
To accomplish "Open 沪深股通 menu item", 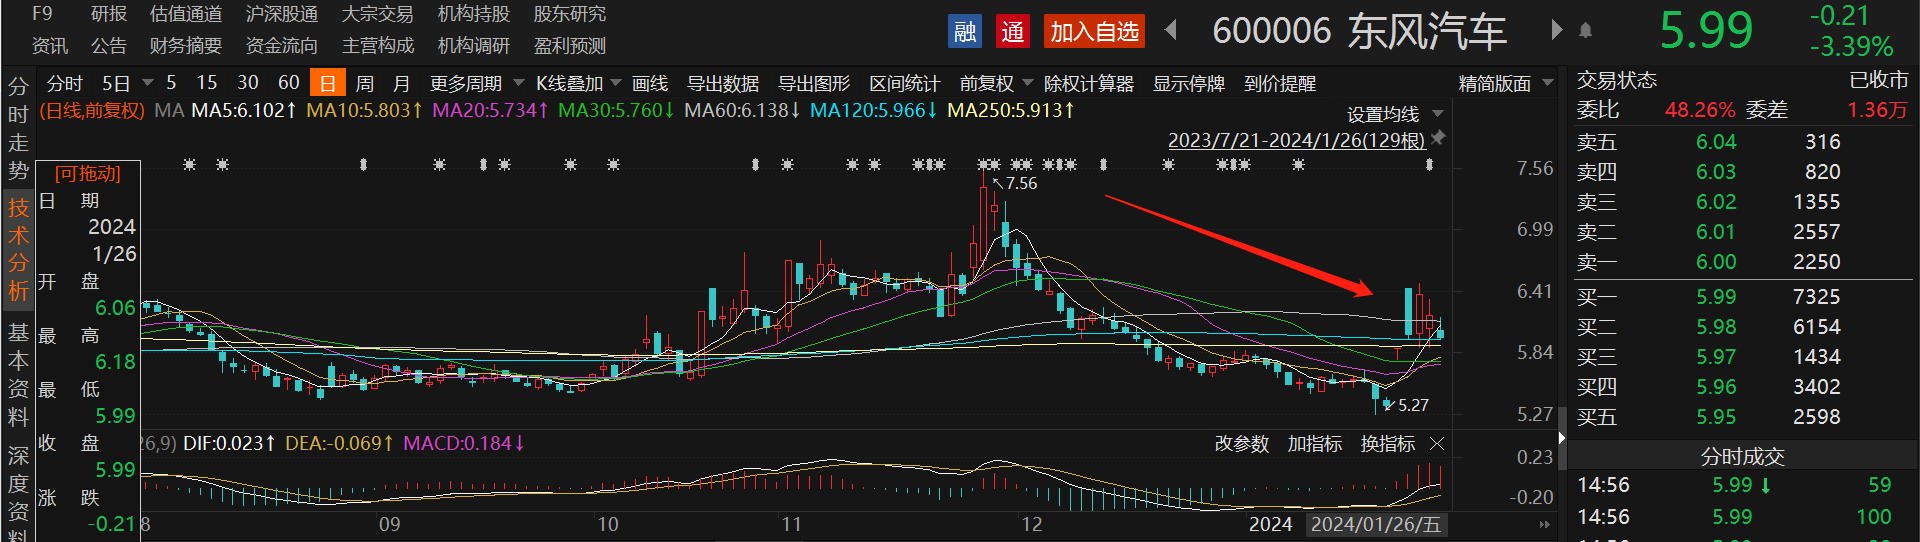I will [282, 14].
